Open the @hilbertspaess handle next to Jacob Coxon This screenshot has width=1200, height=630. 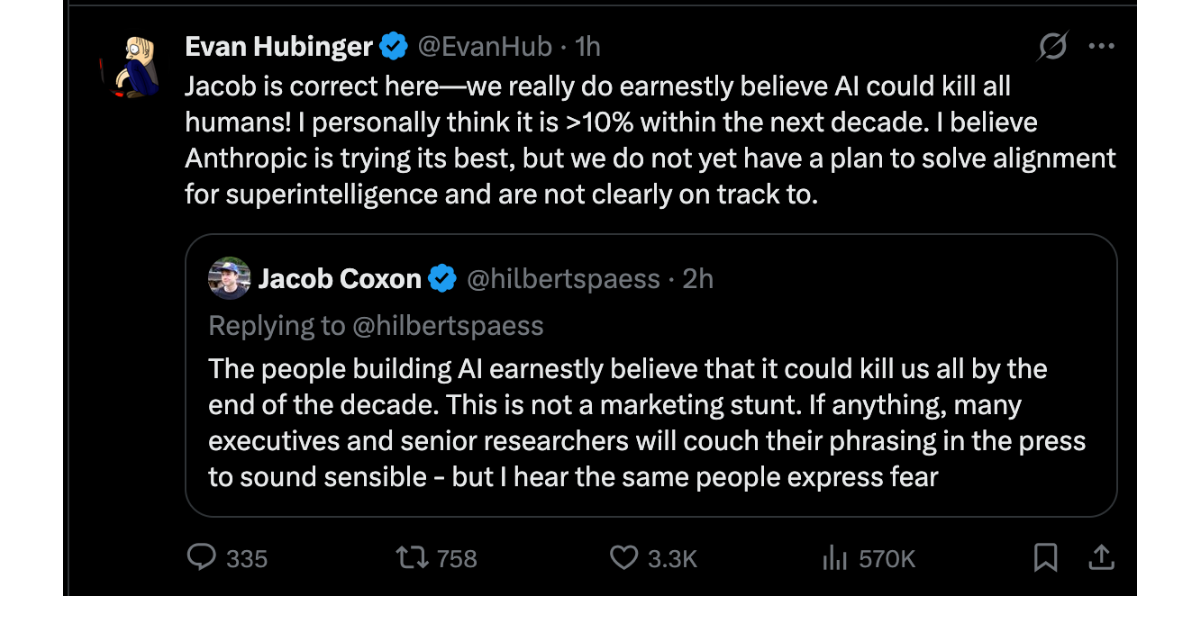(563, 279)
